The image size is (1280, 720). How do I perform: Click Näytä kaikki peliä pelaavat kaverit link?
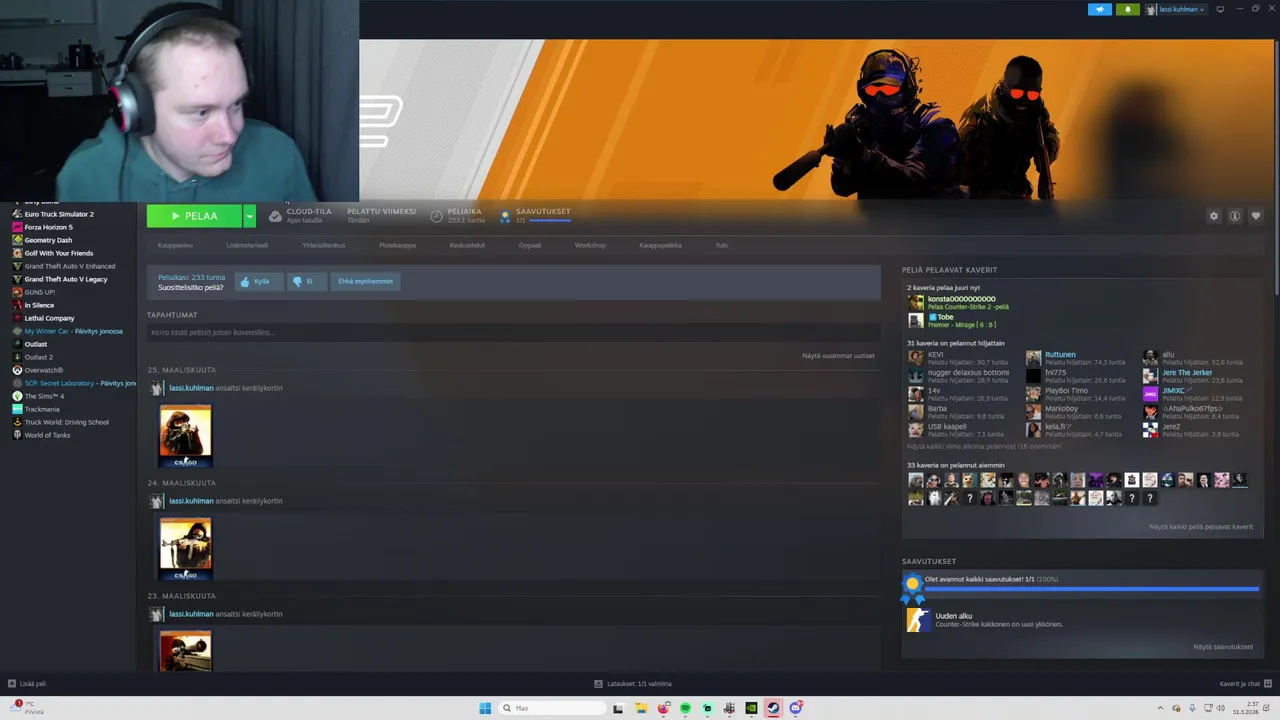(x=1201, y=527)
